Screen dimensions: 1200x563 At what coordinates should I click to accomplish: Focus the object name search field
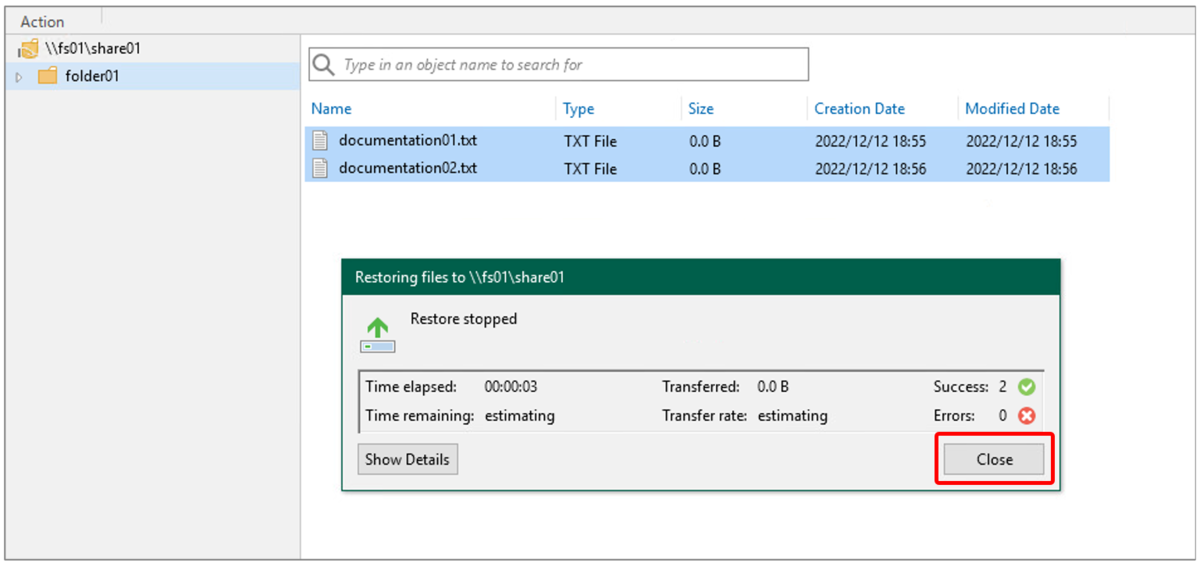[x=558, y=64]
